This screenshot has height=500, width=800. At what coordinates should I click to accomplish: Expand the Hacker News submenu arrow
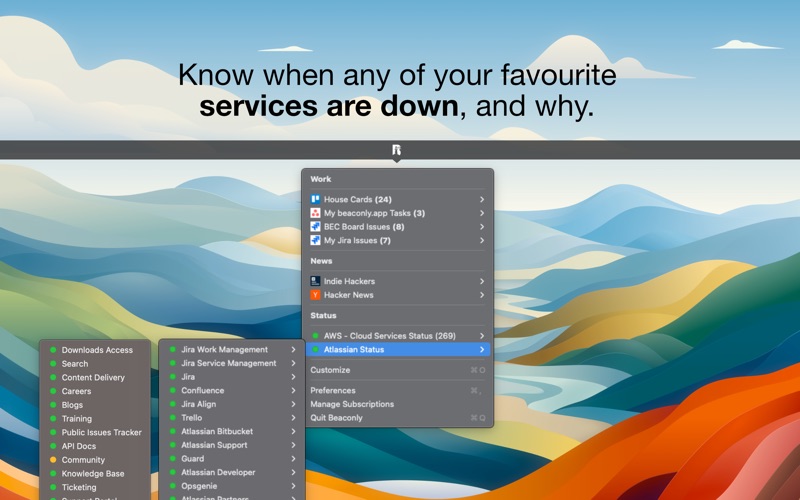click(482, 295)
